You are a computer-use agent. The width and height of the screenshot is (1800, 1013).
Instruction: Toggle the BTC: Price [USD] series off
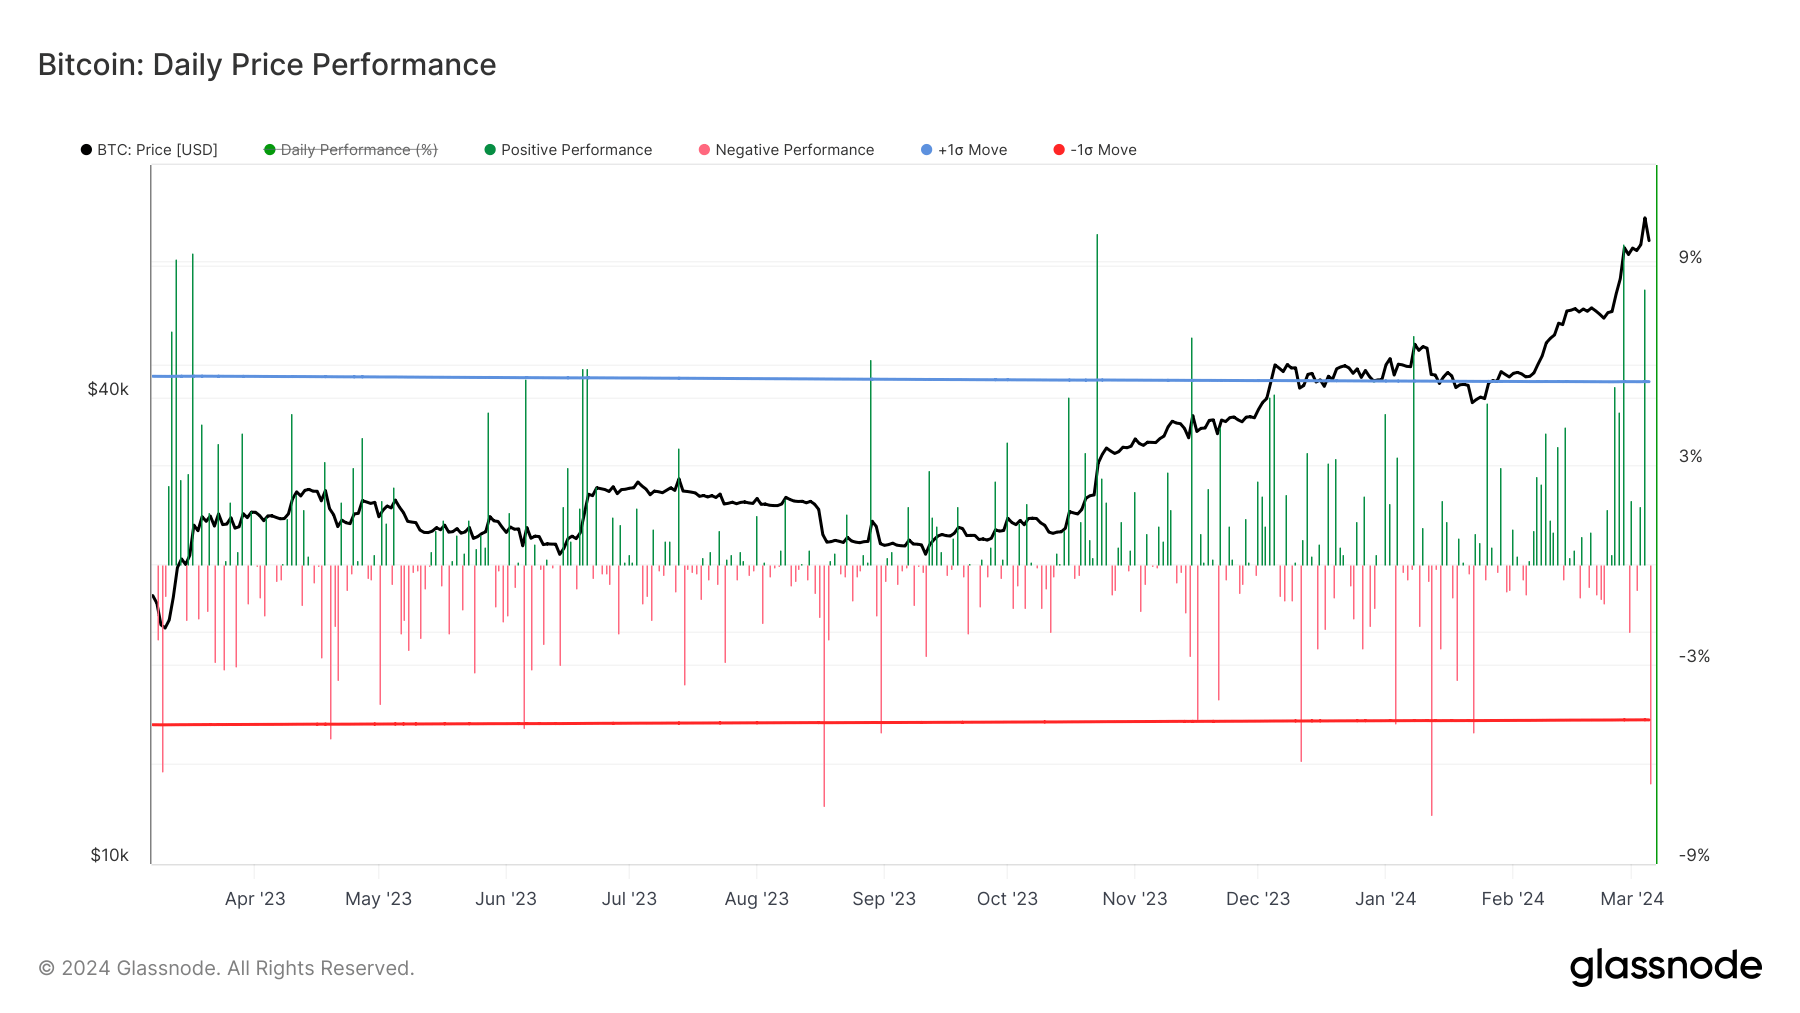point(155,149)
